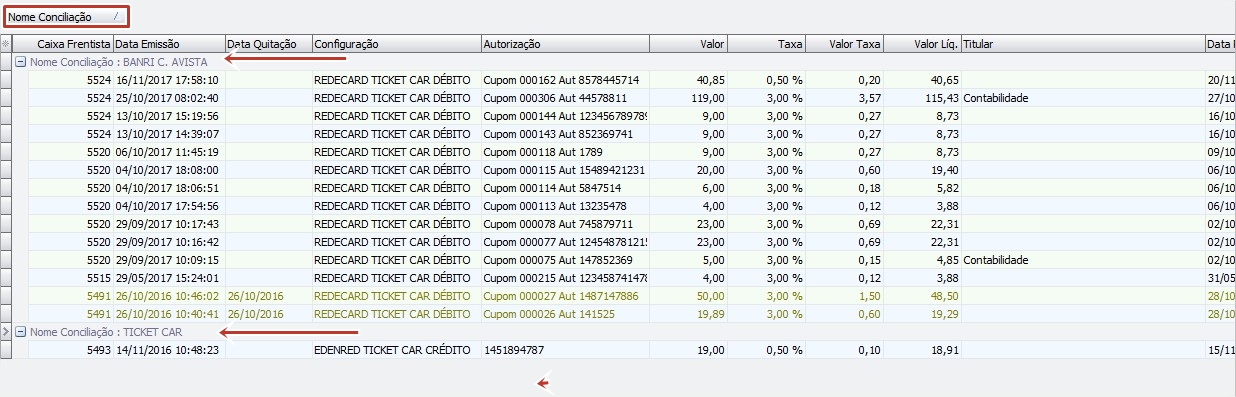The width and height of the screenshot is (1236, 397).
Task: Sort by Autorização column header
Action: (x=564, y=44)
